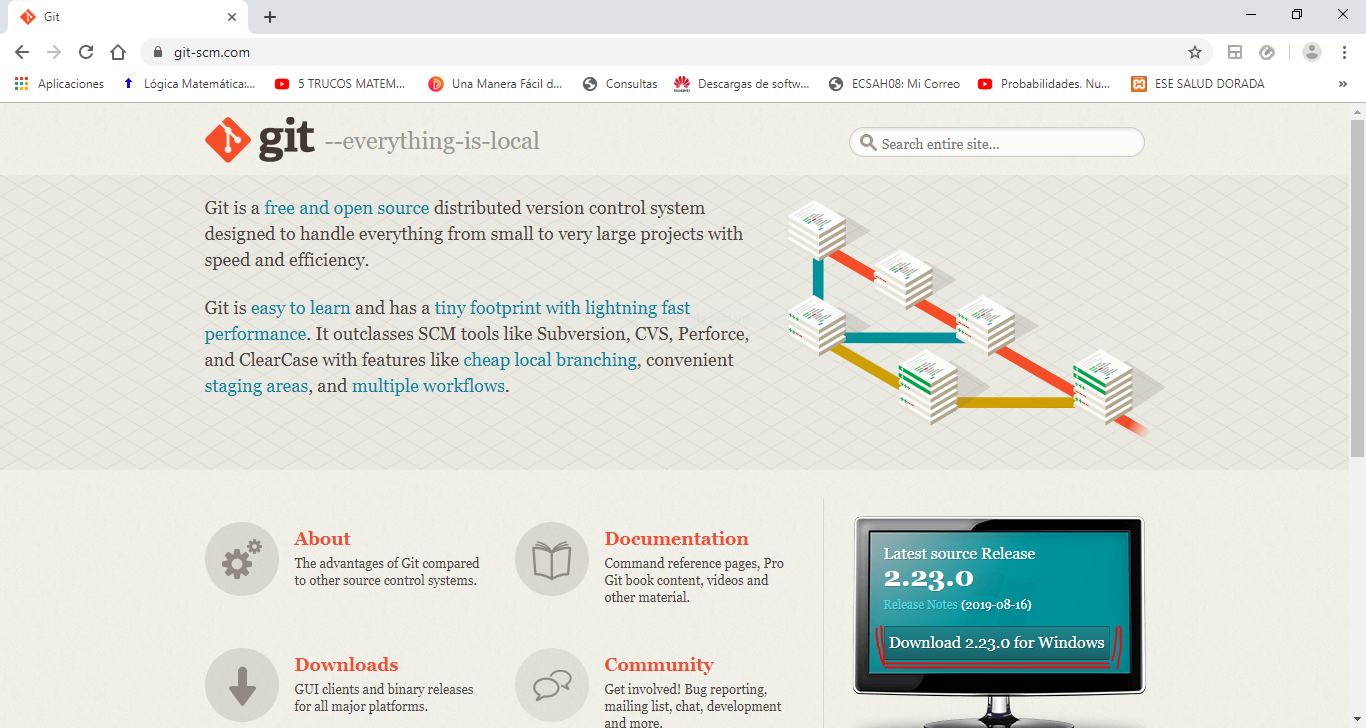Open the free and open source link
Screen dimensions: 1366x728
click(347, 208)
